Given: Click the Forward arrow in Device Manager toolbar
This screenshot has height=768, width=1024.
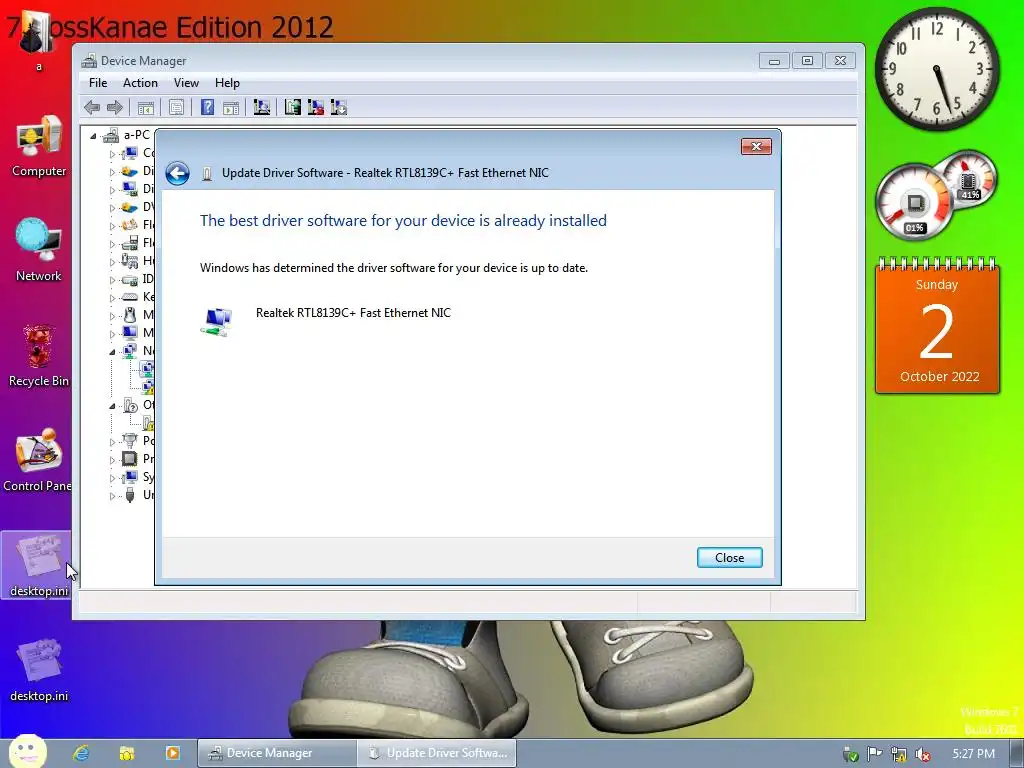Looking at the screenshot, I should point(115,107).
